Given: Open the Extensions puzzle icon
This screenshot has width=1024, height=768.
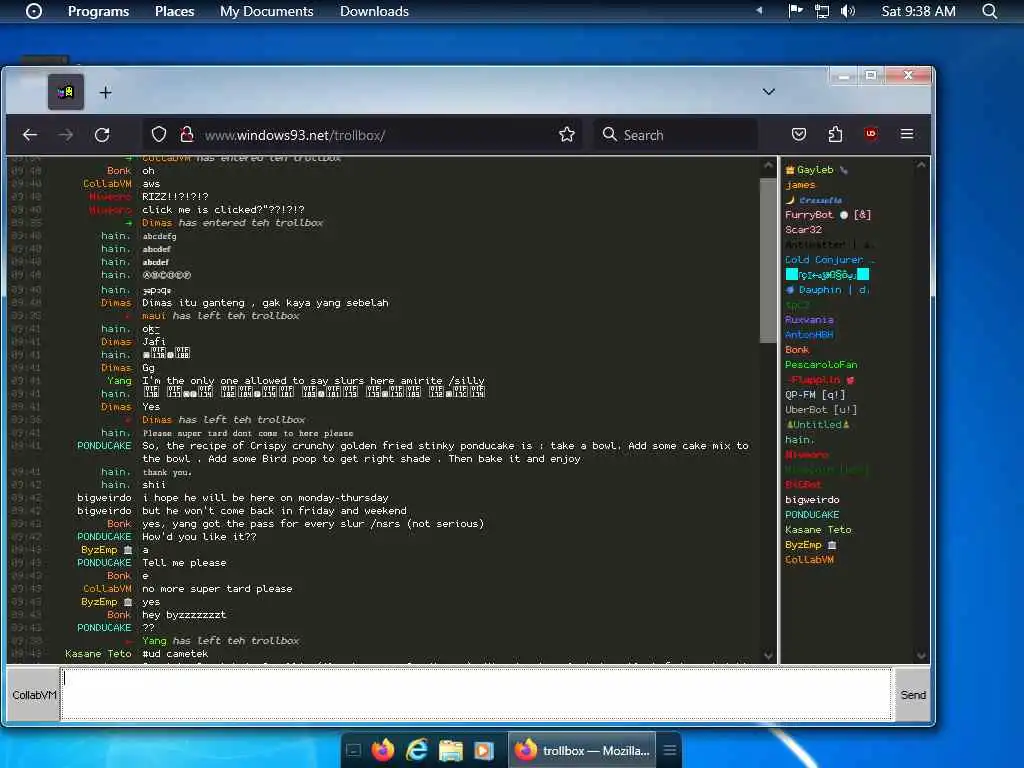Looking at the screenshot, I should coord(835,135).
